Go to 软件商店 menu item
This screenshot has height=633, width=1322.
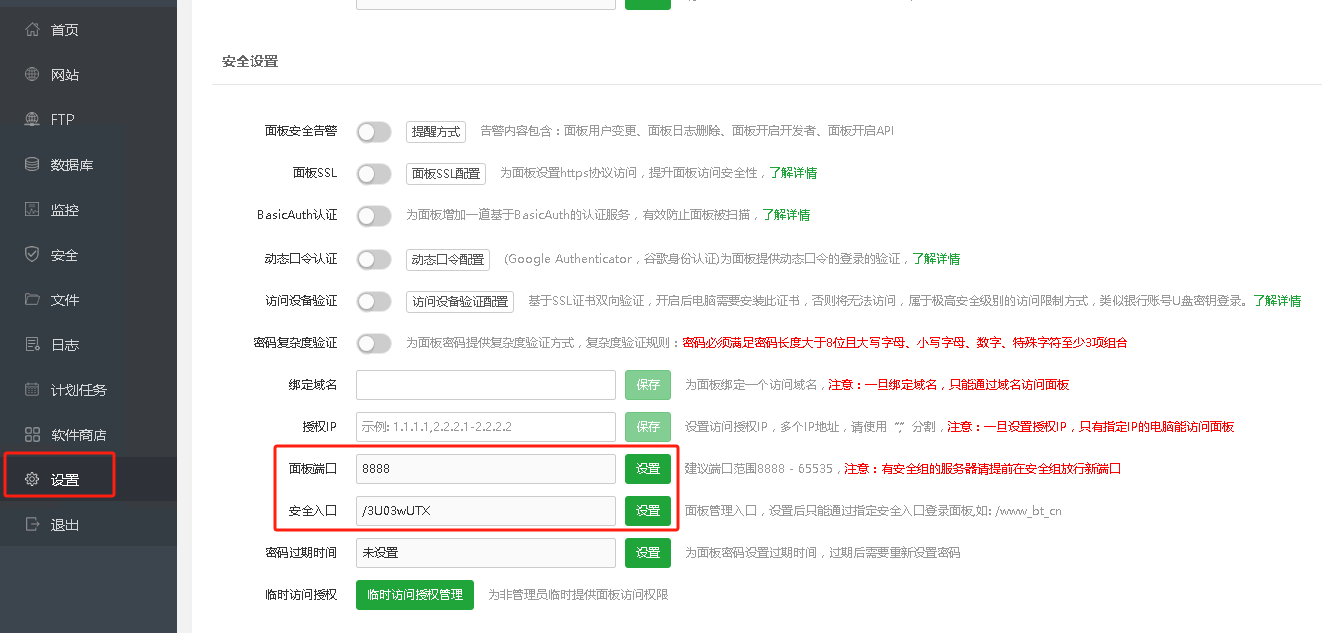78,435
